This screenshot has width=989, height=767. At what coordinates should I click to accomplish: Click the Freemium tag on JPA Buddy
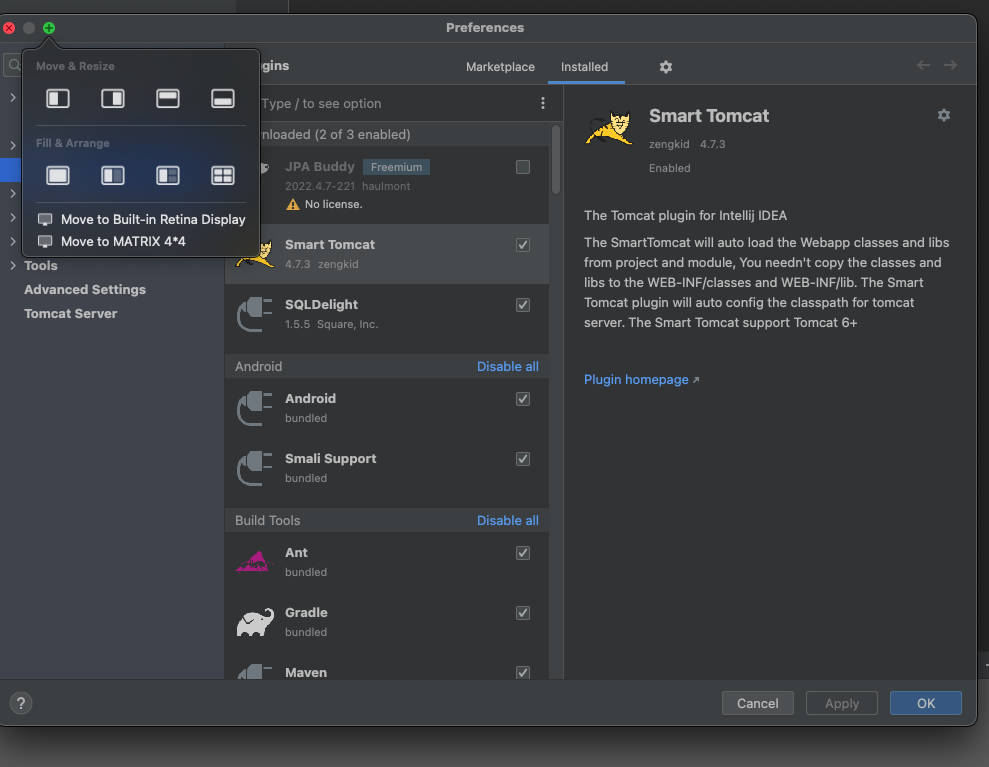pos(396,167)
